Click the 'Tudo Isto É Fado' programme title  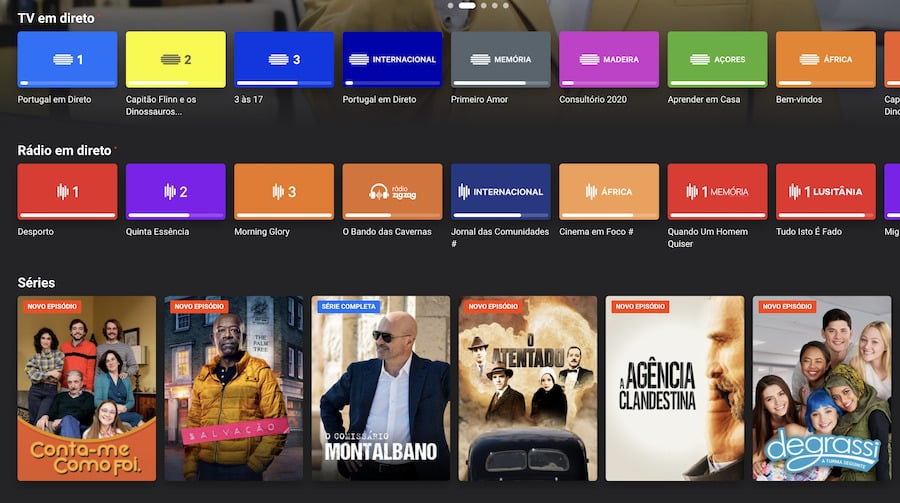809,231
